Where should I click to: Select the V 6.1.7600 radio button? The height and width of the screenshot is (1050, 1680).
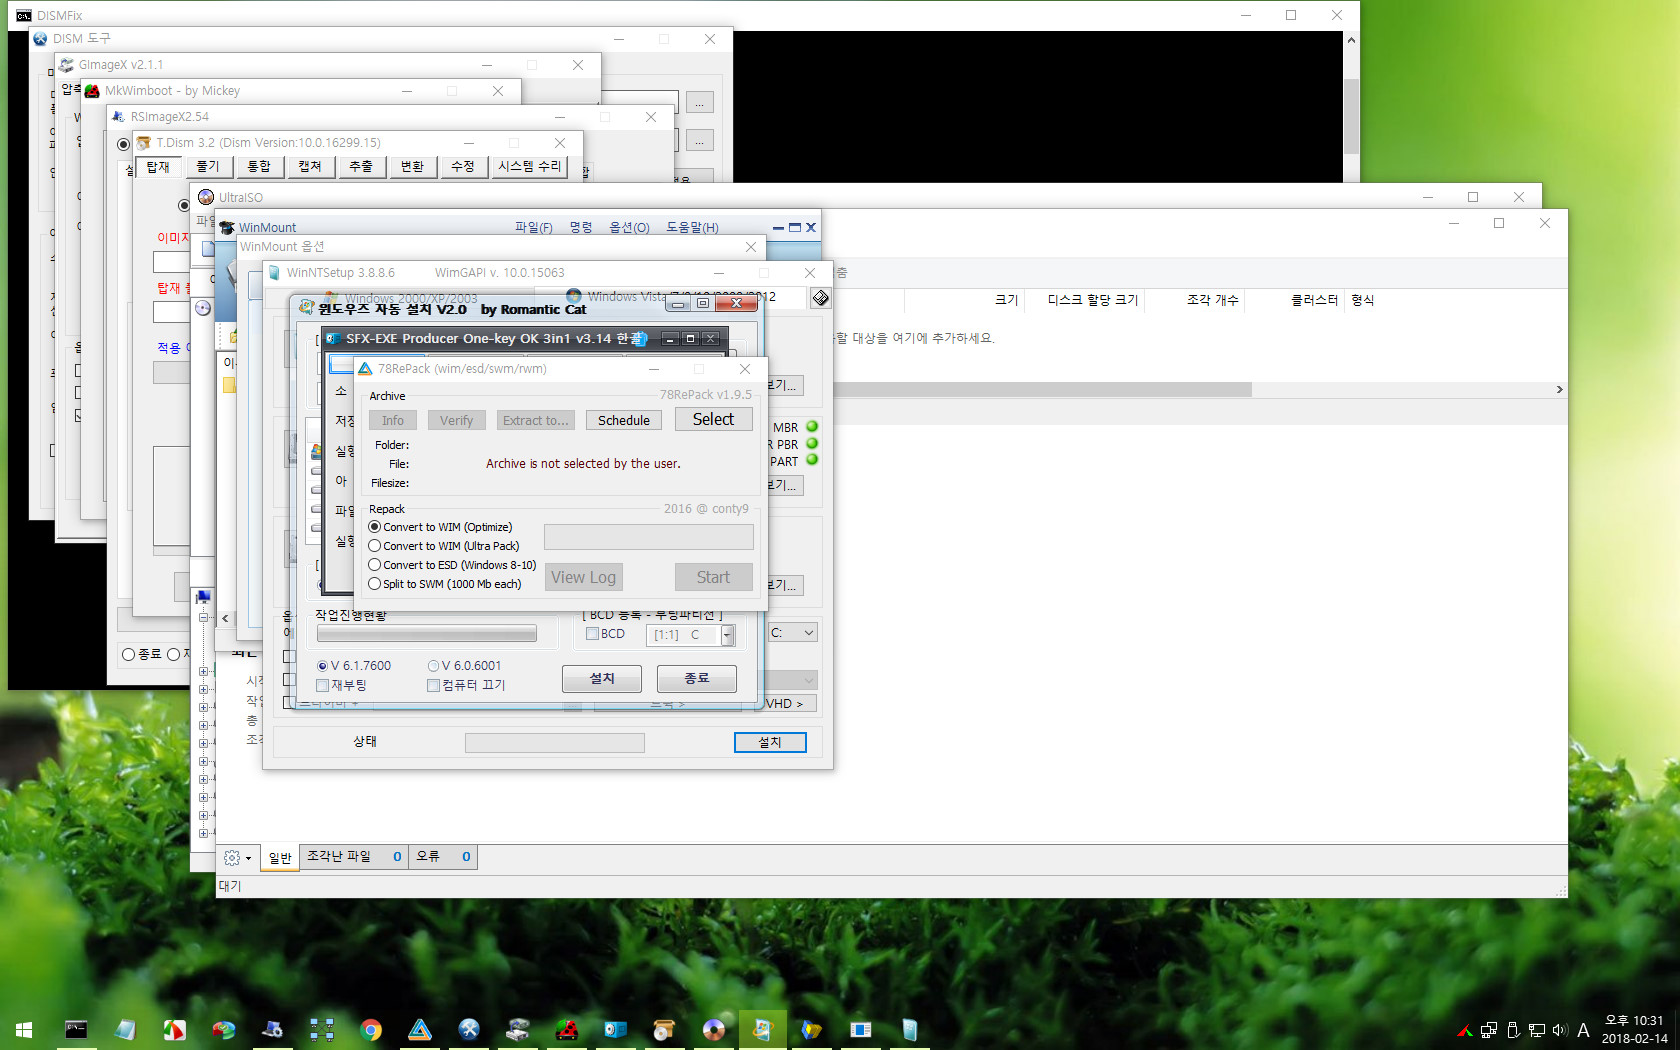tap(322, 666)
